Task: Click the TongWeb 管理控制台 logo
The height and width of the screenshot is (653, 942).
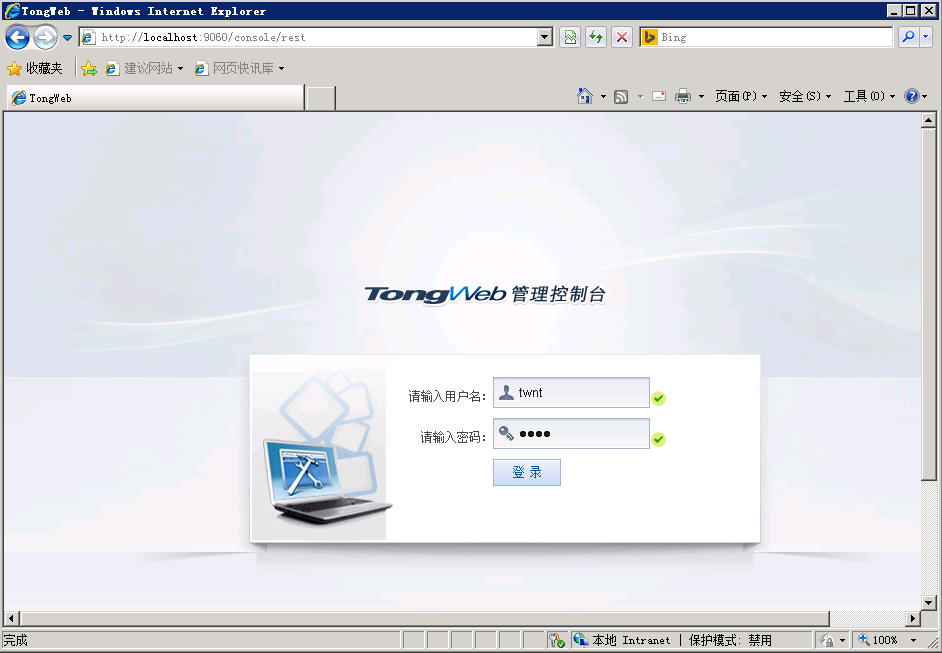Action: (x=485, y=294)
